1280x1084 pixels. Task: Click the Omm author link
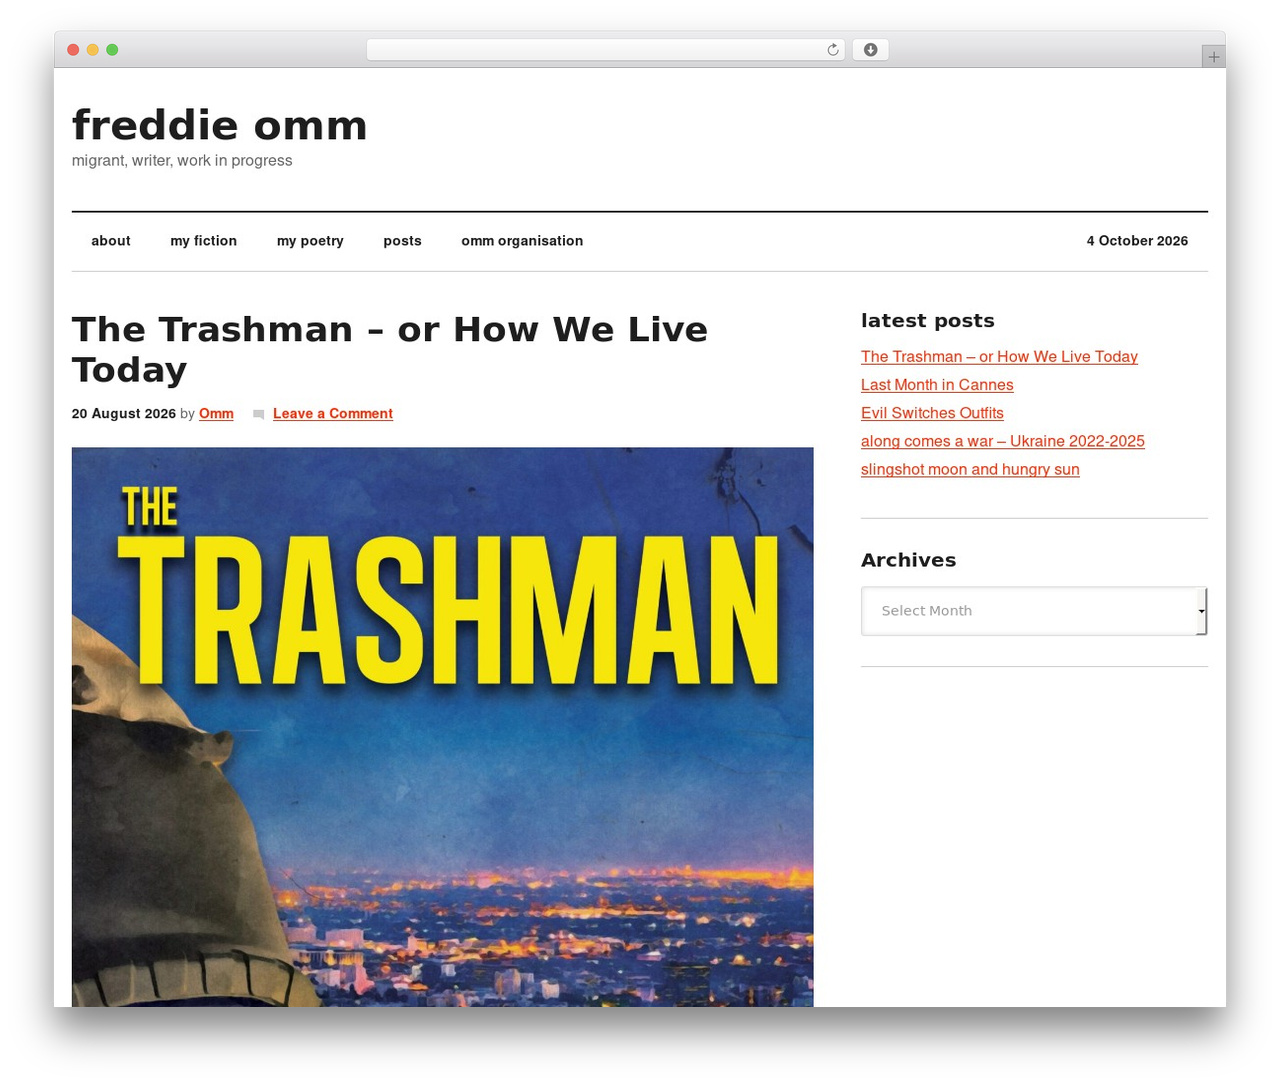pyautogui.click(x=216, y=414)
